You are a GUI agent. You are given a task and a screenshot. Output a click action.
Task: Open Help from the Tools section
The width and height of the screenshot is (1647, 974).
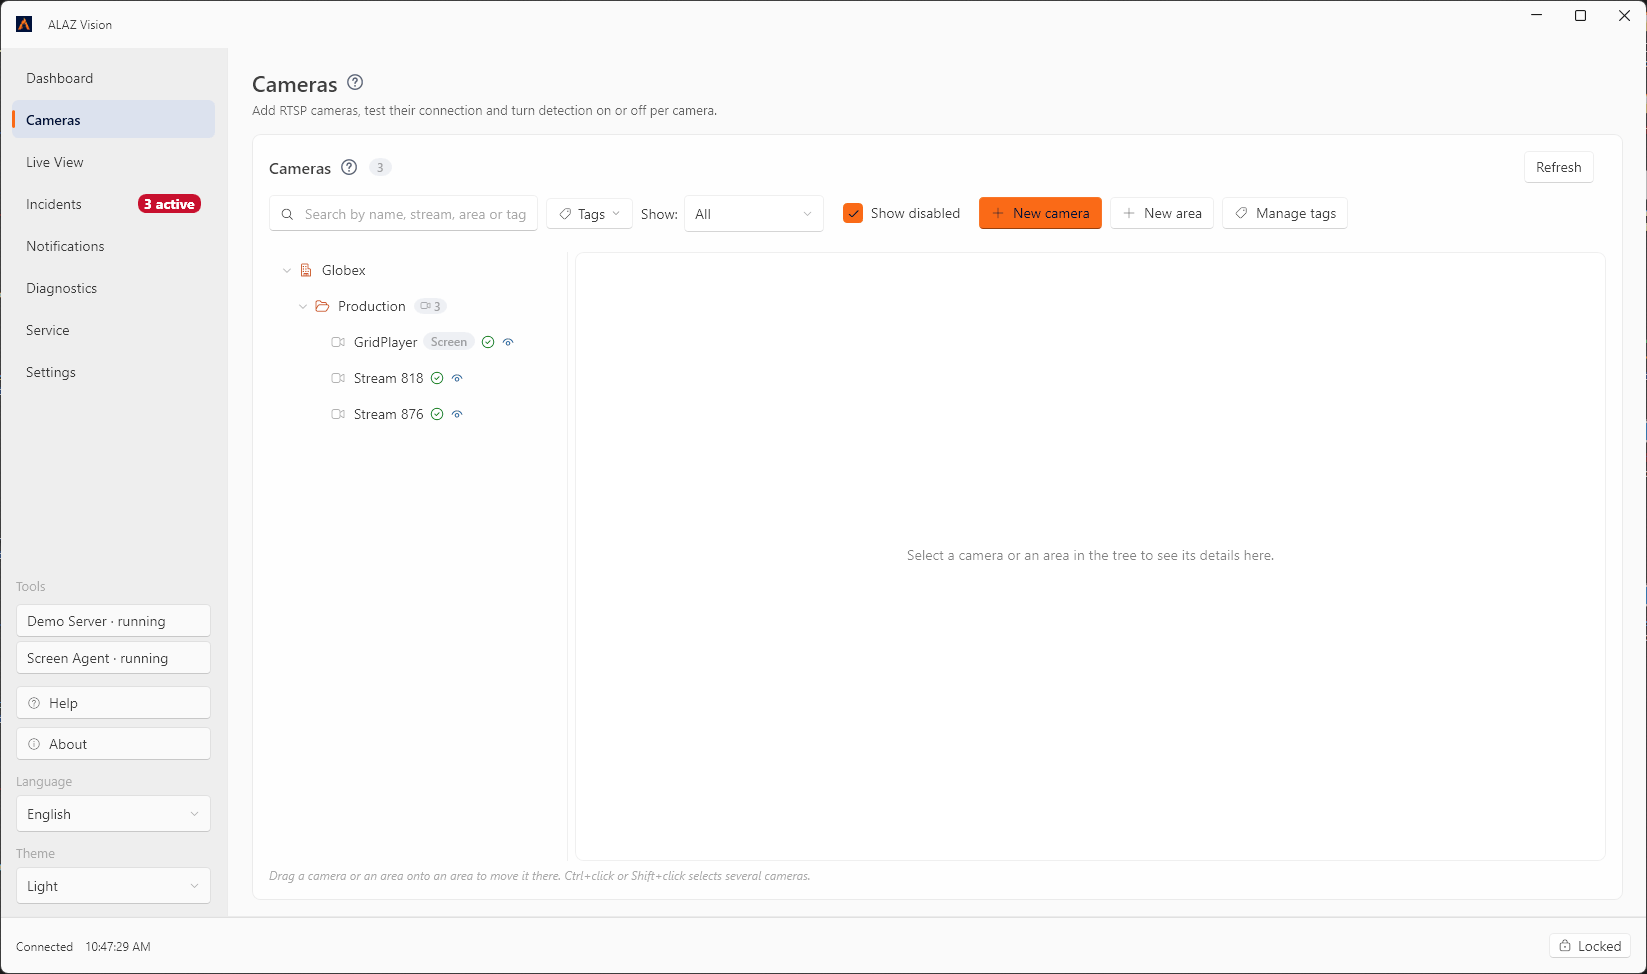click(113, 703)
